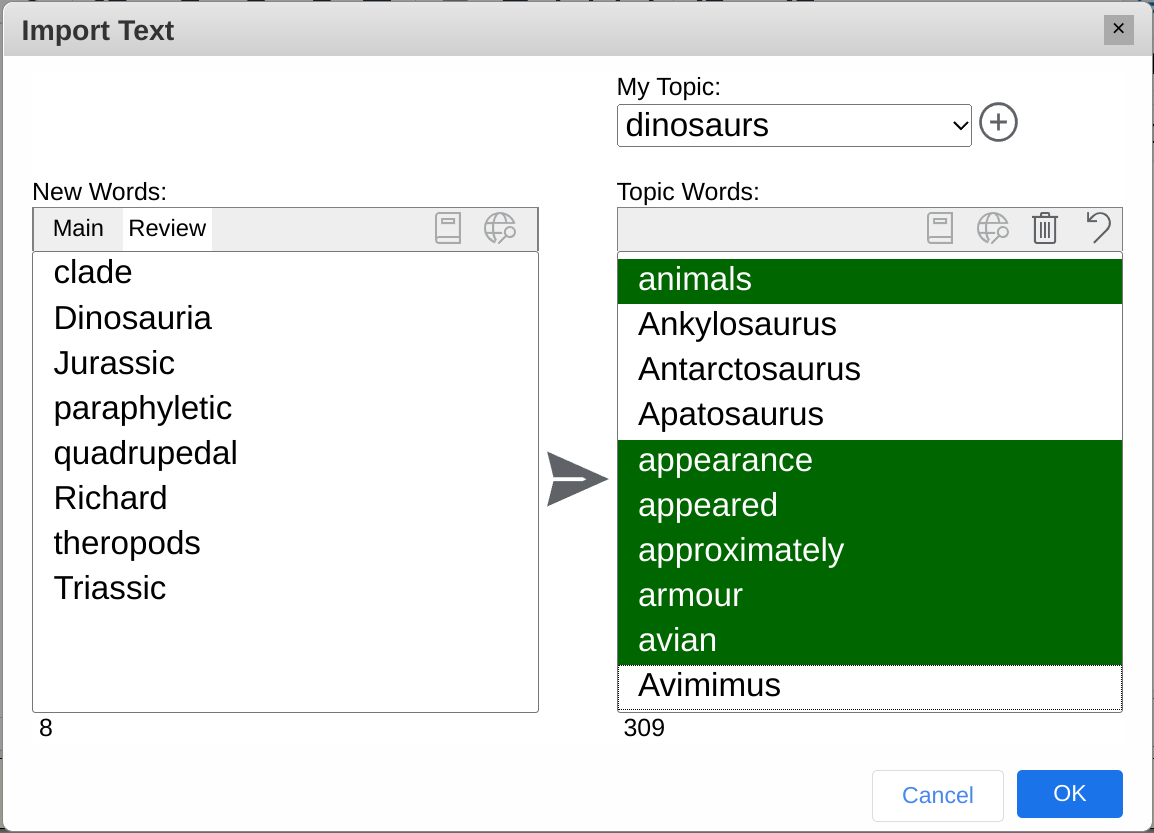Select the word clade in New Words
The width and height of the screenshot is (1154, 833).
coord(286,273)
